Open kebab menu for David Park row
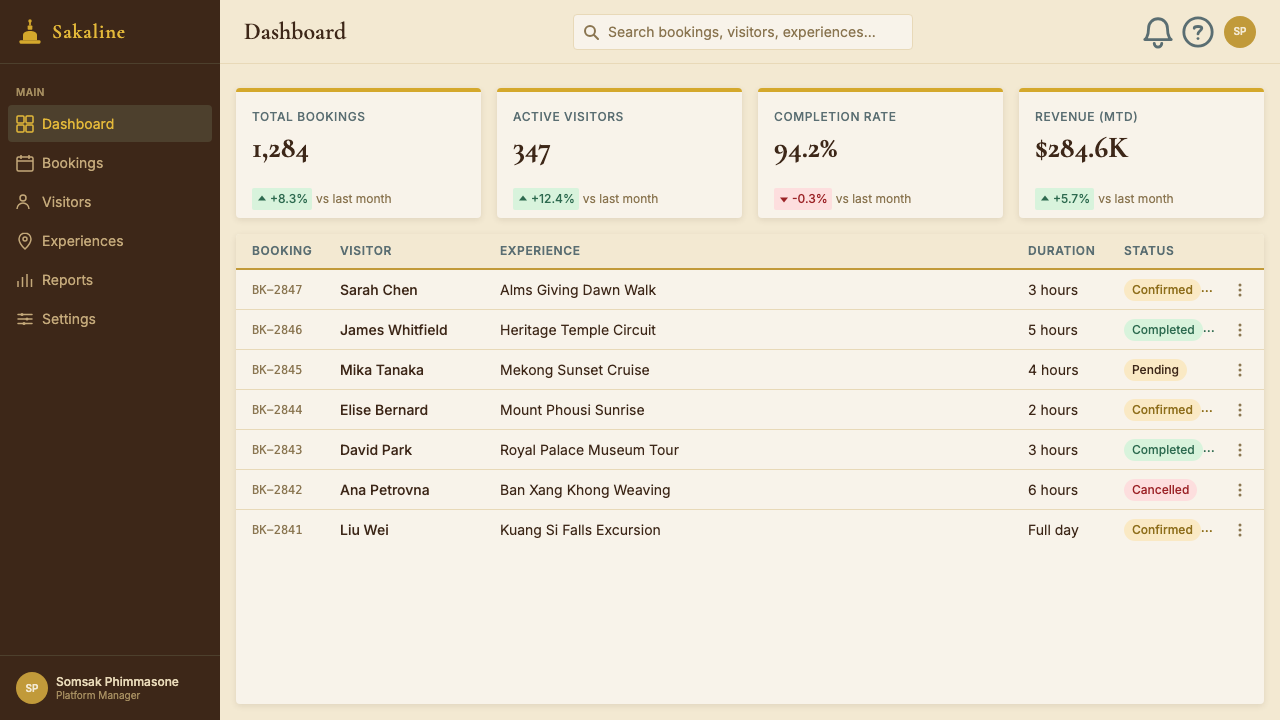 point(1240,450)
